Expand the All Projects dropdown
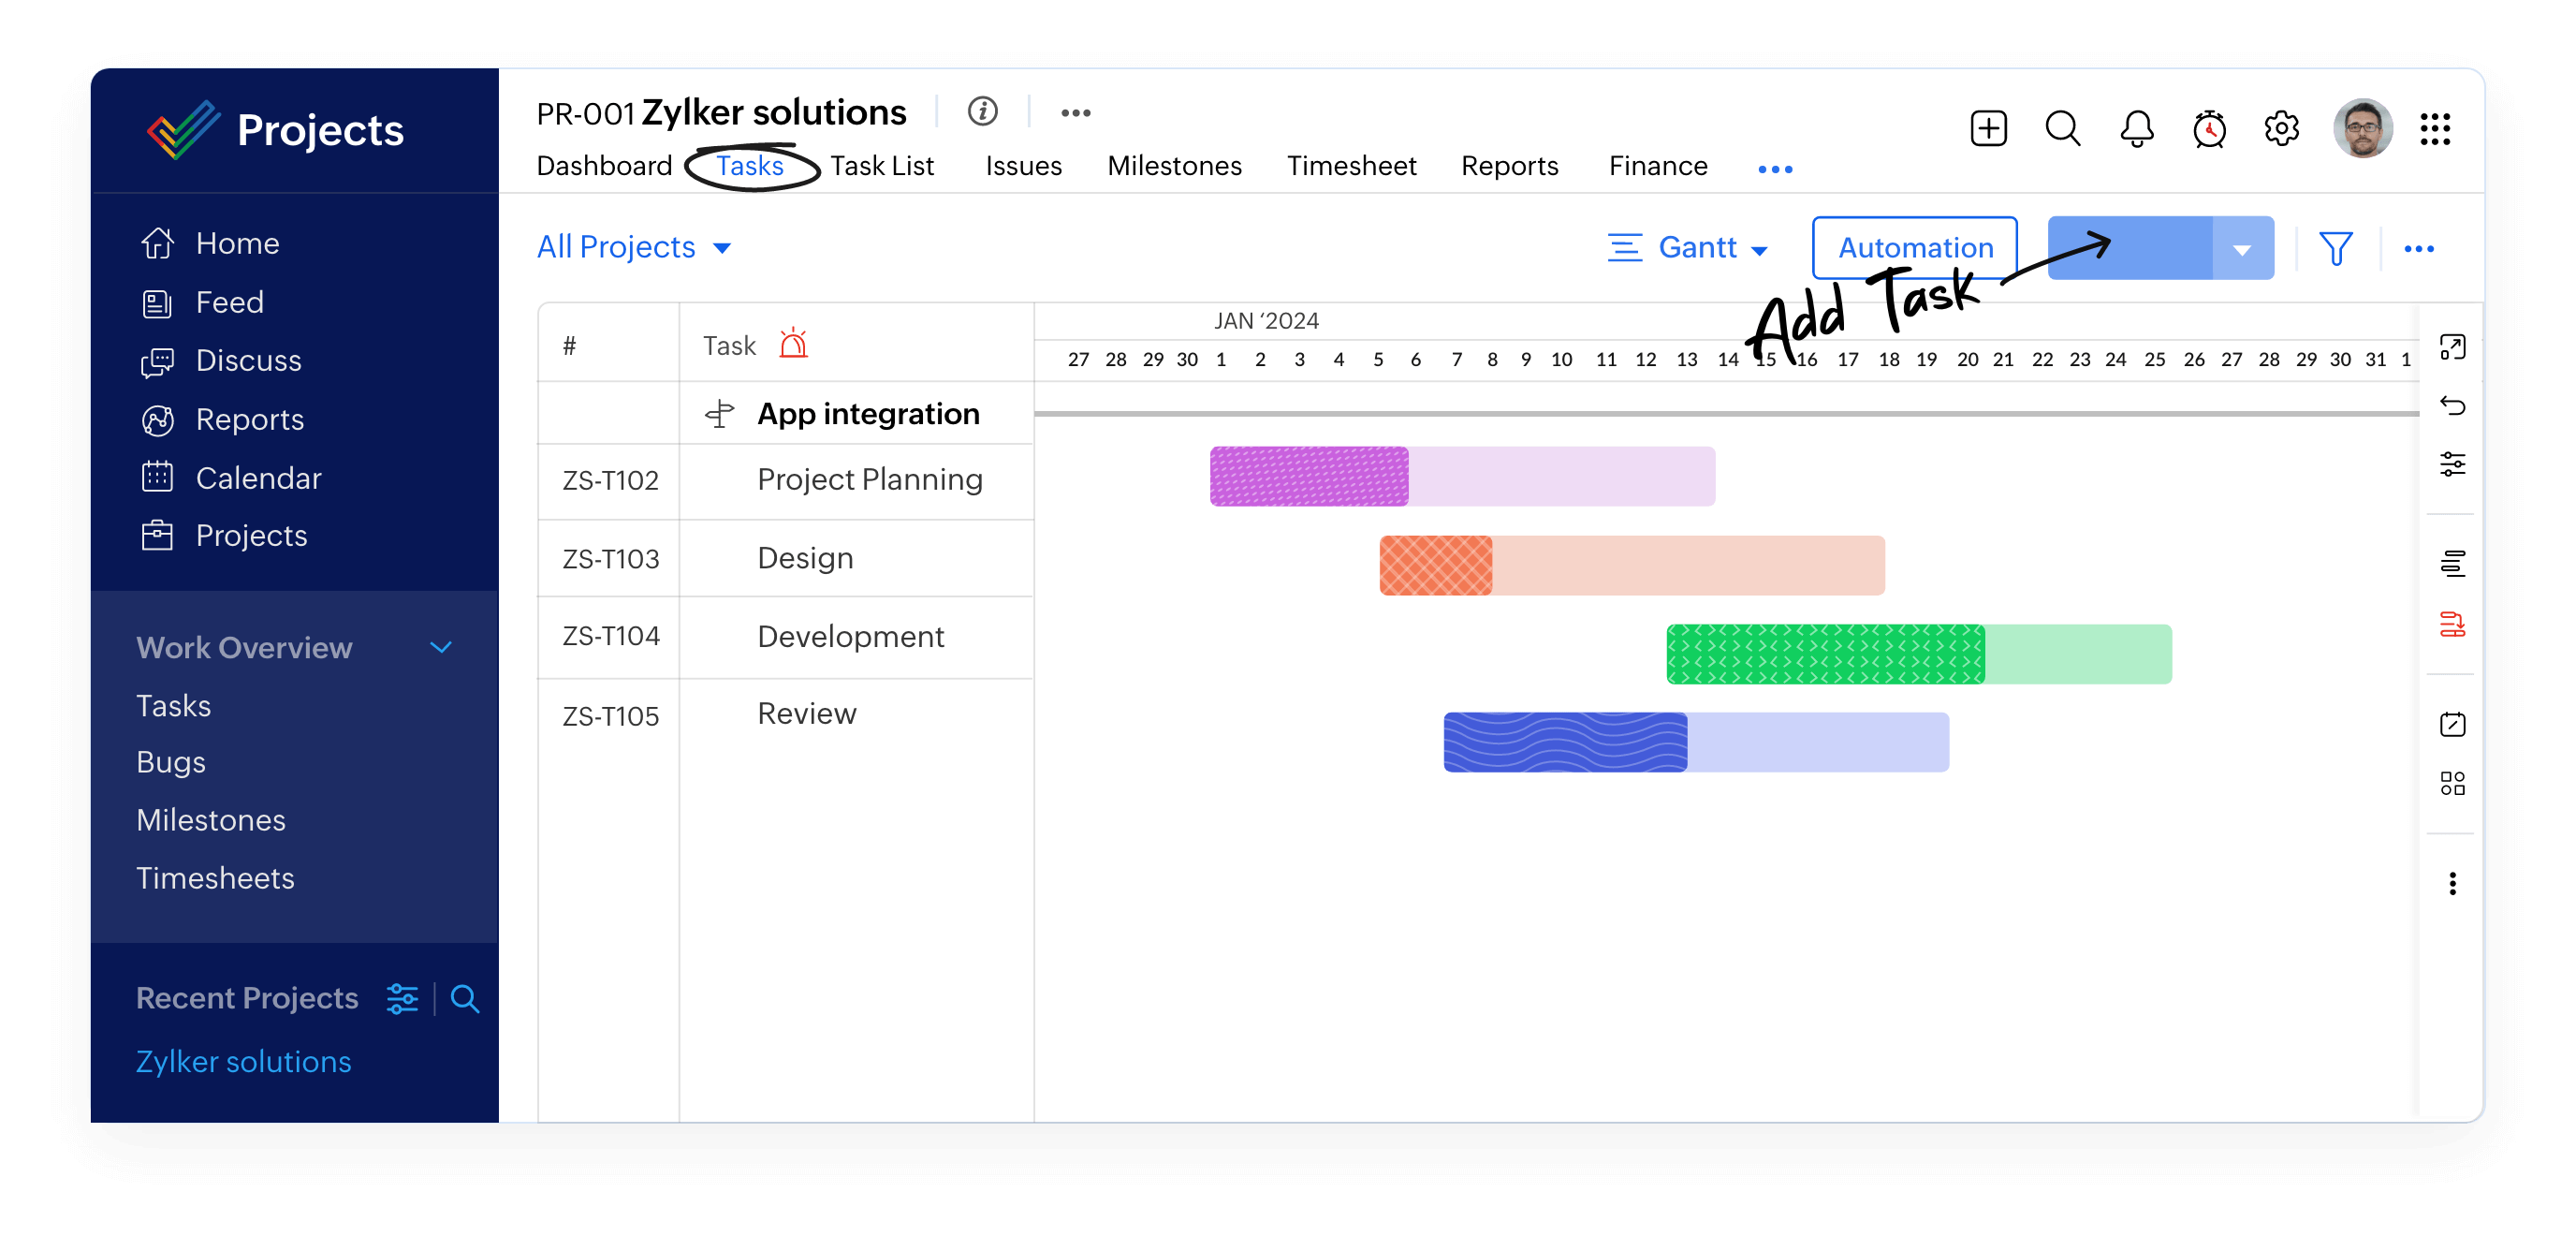Image resolution: width=2576 pixels, height=1236 pixels. [x=636, y=246]
